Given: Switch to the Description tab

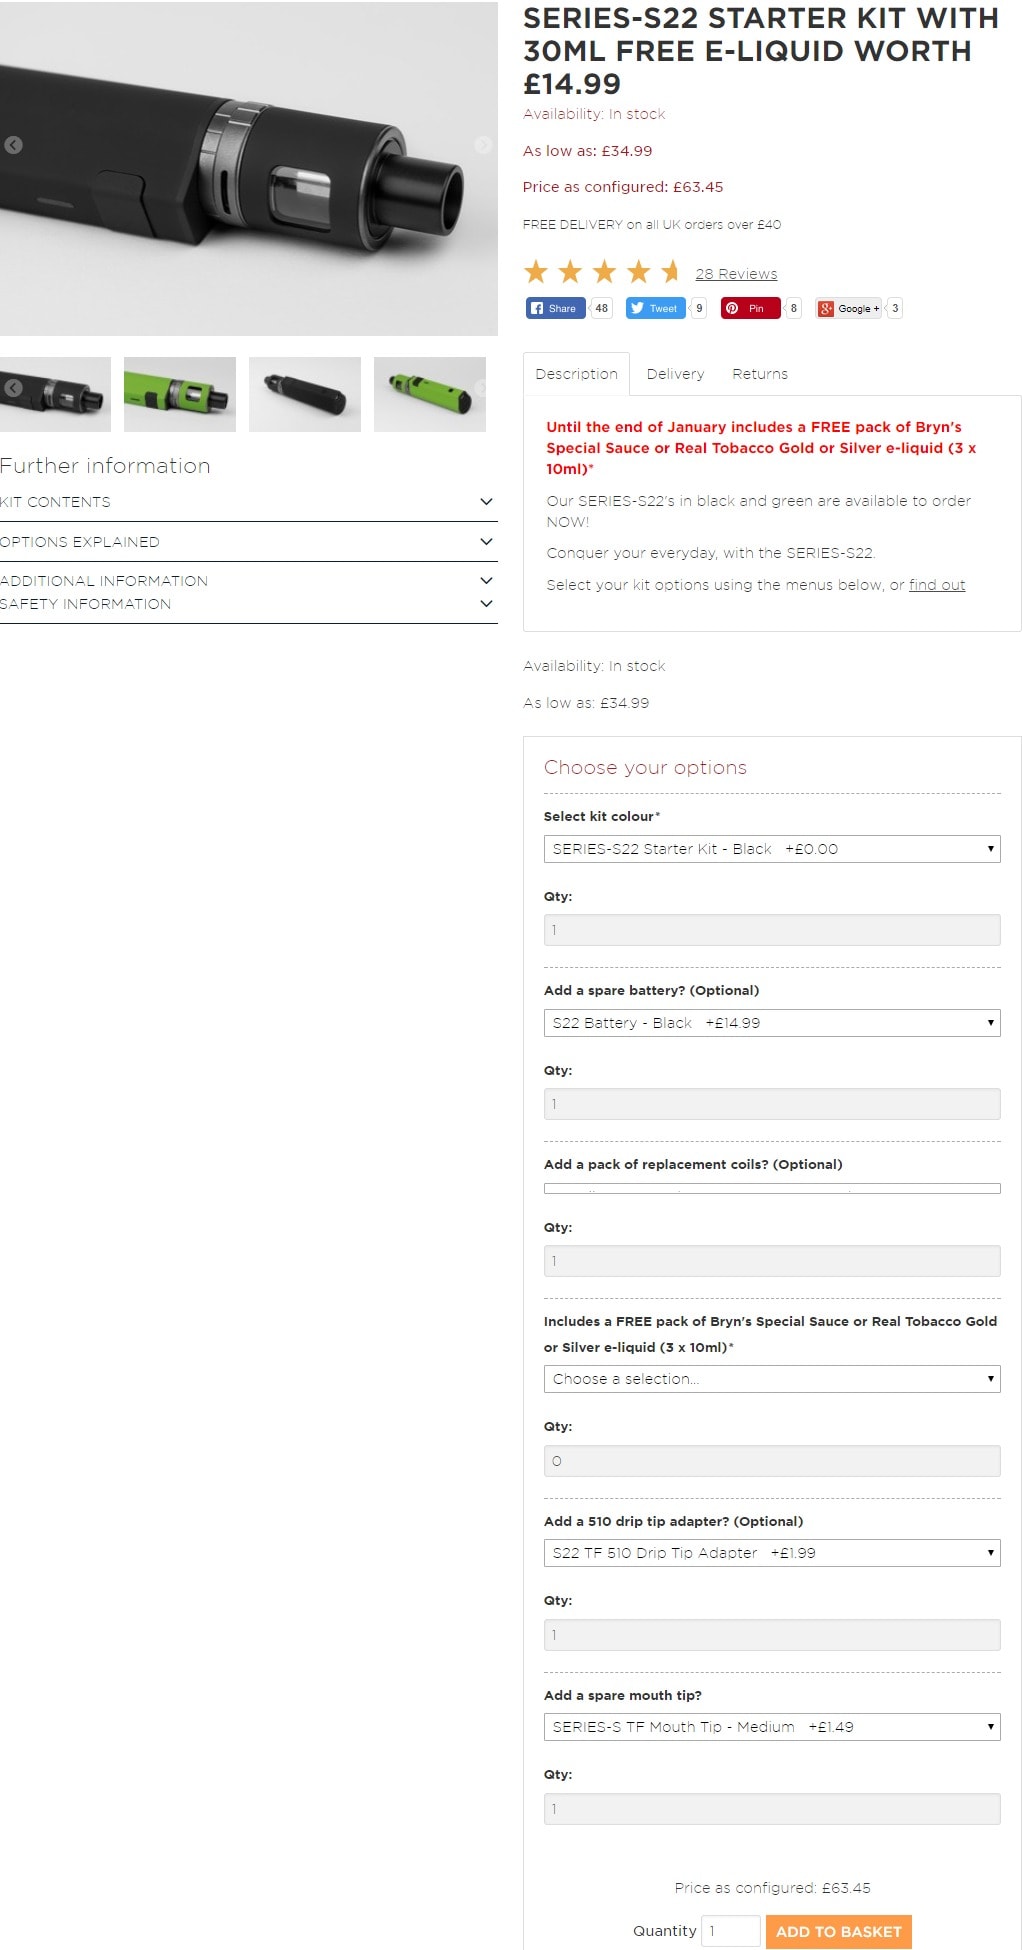Looking at the screenshot, I should click(577, 374).
